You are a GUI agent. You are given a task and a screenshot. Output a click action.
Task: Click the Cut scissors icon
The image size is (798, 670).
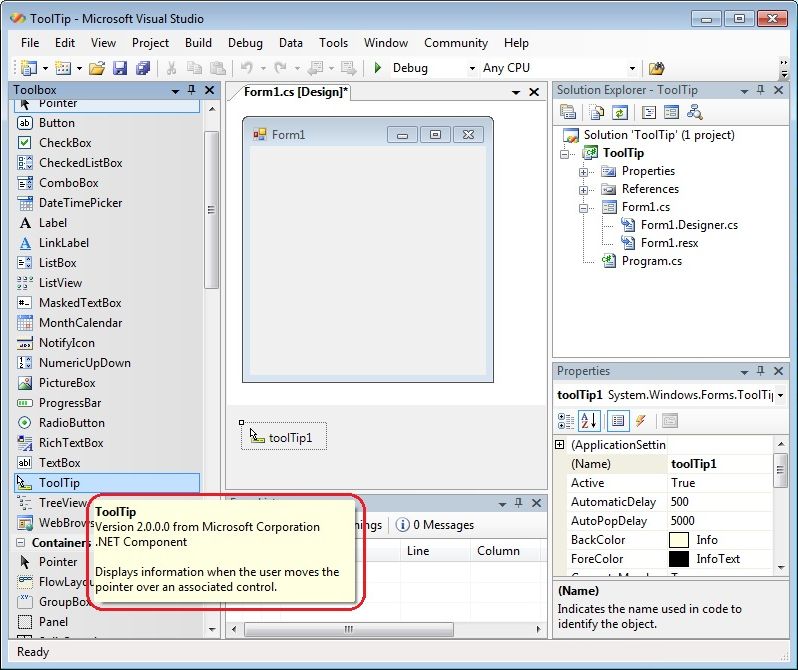(172, 68)
